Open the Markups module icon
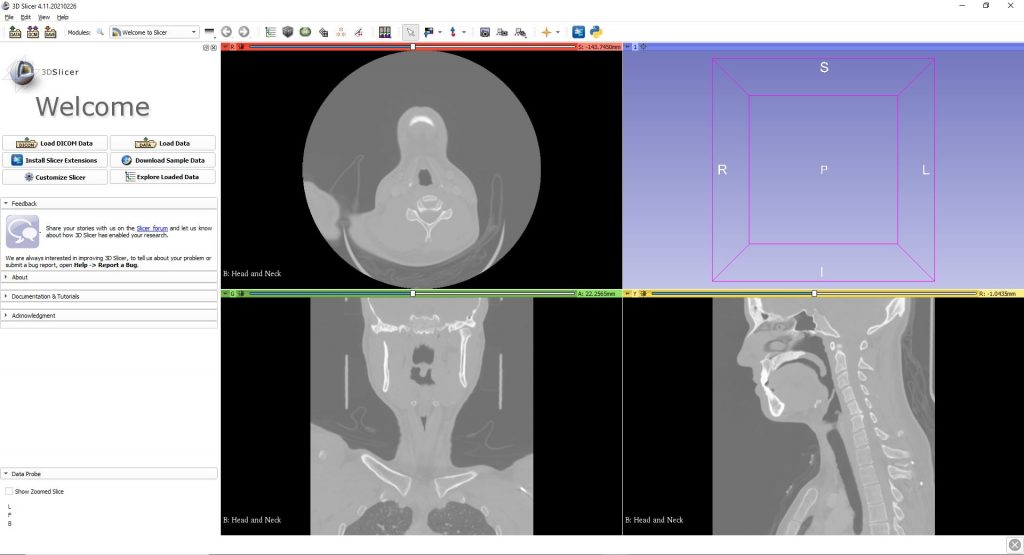Image resolution: width=1024 pixels, height=555 pixels. click(341, 32)
